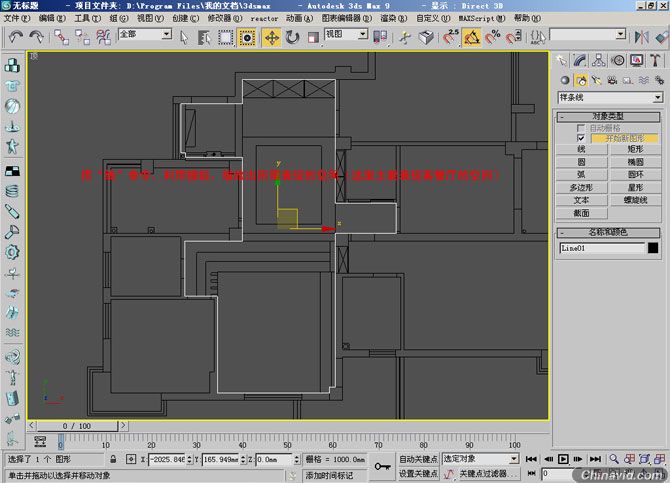Image resolution: width=670 pixels, height=483 pixels.
Task: Collapse the 对象类型 rollout
Action: (x=608, y=116)
